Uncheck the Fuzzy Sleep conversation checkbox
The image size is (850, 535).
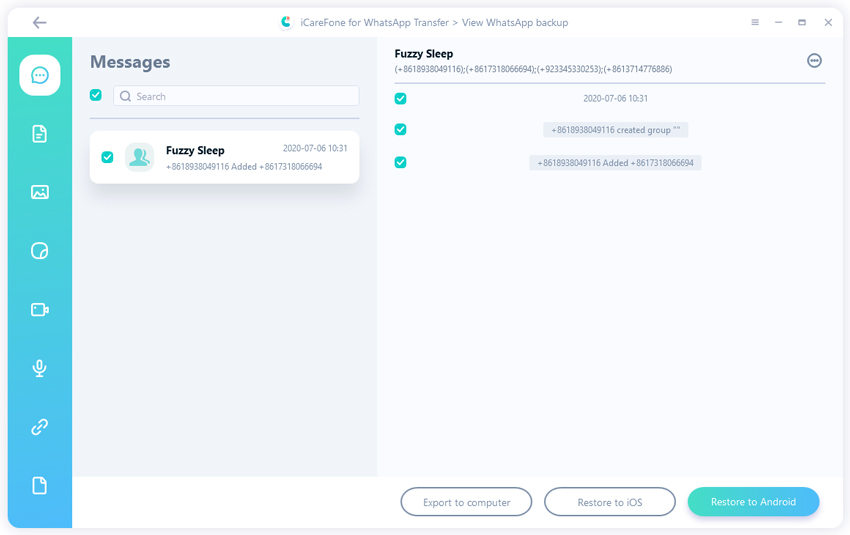107,157
